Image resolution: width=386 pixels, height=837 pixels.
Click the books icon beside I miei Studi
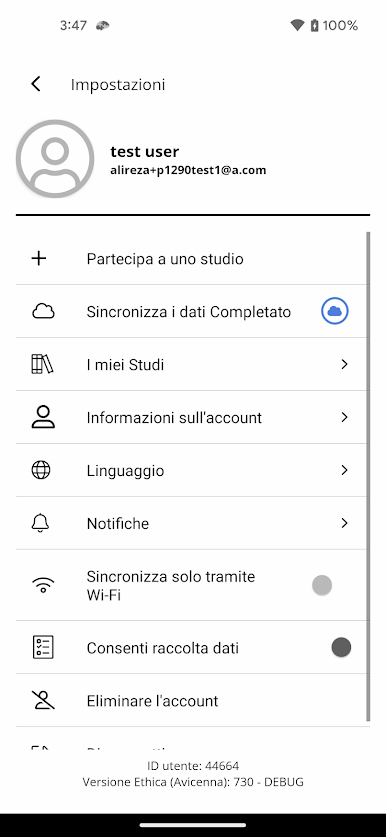coord(42,364)
